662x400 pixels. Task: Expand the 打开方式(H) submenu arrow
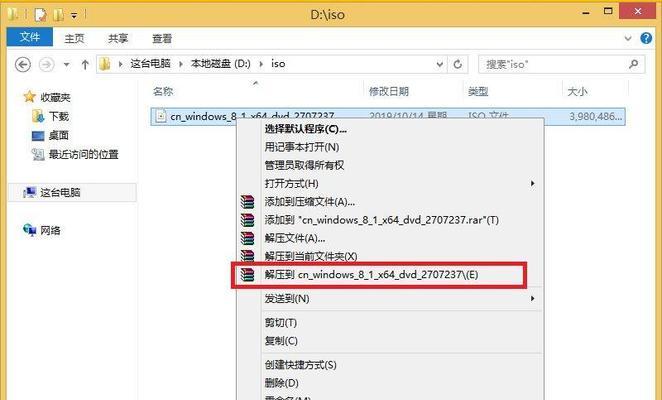coord(533,183)
